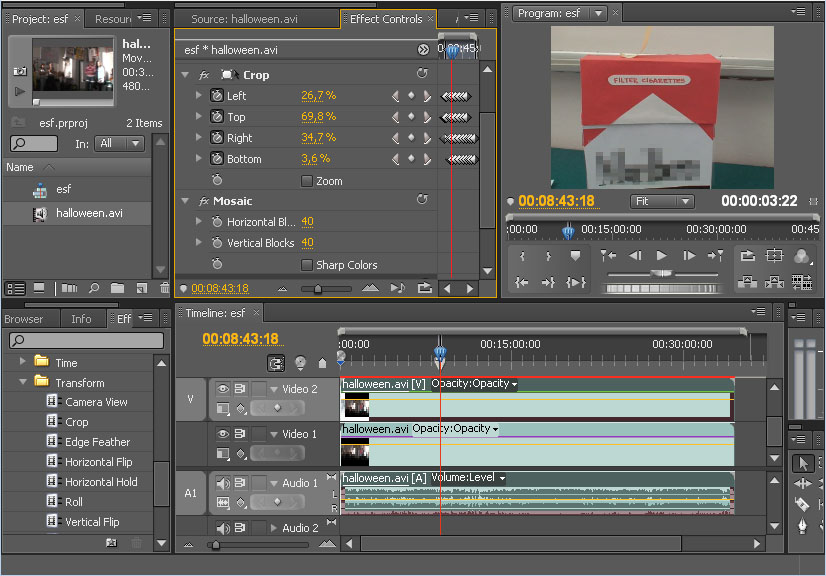Set unnumbered marker in program monitor
This screenshot has width=826, height=576.
pos(575,256)
